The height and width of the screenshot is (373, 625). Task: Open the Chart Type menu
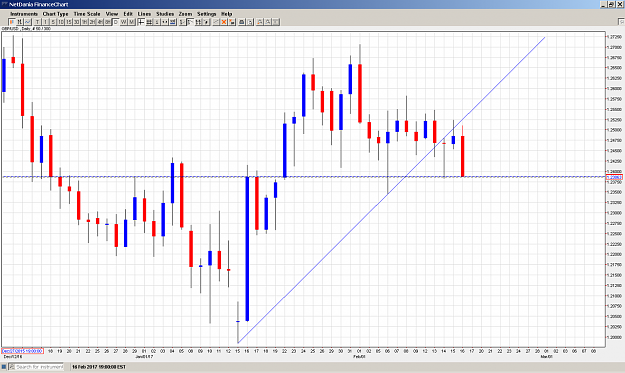[55, 14]
